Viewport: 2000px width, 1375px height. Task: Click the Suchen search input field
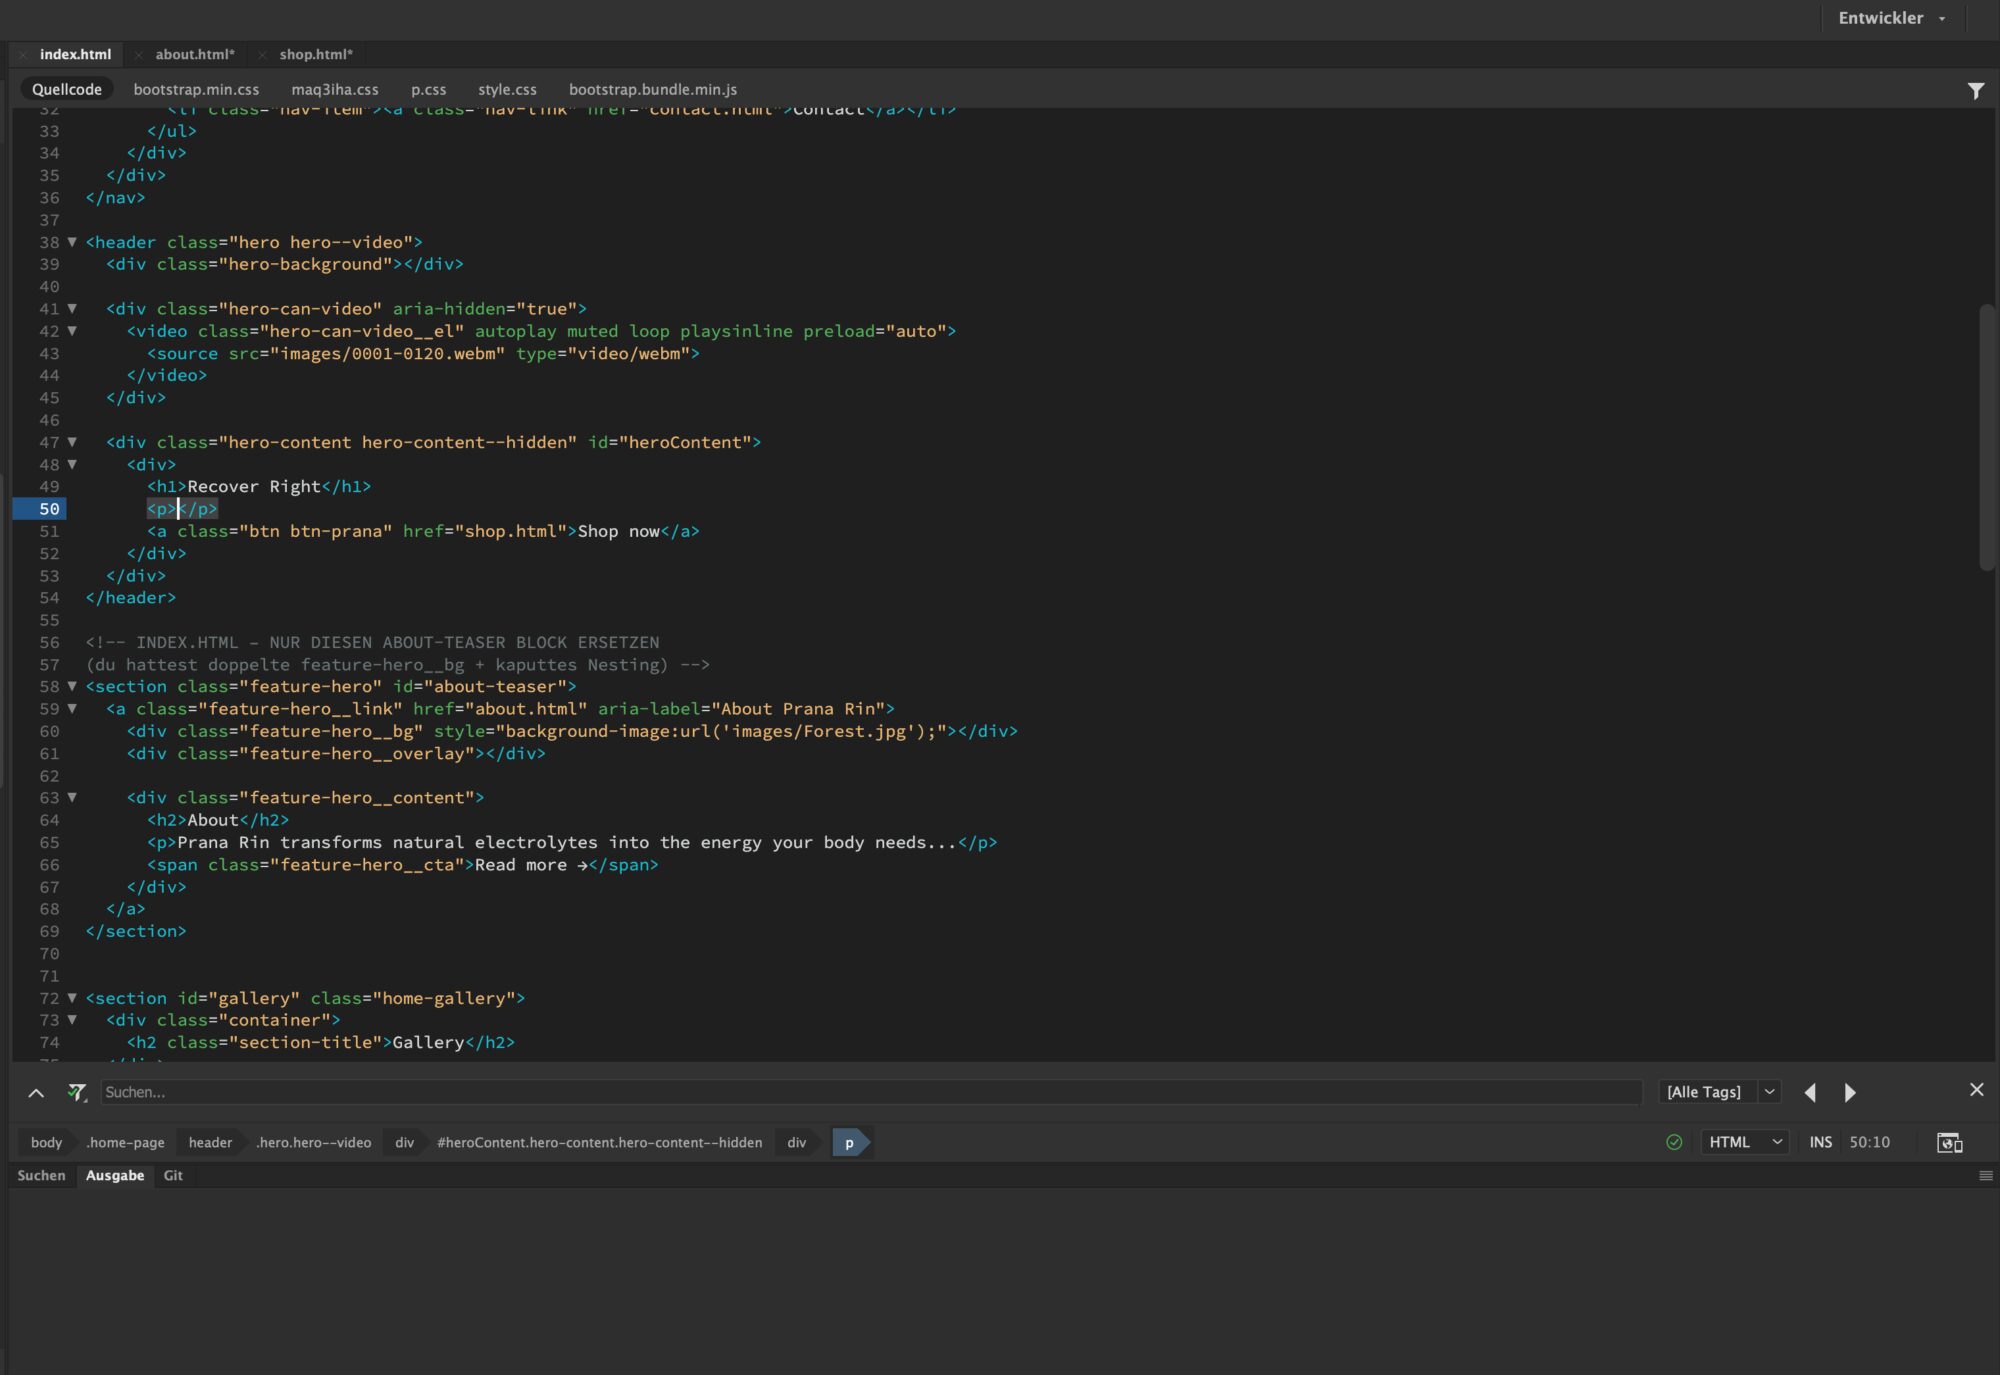(870, 1092)
